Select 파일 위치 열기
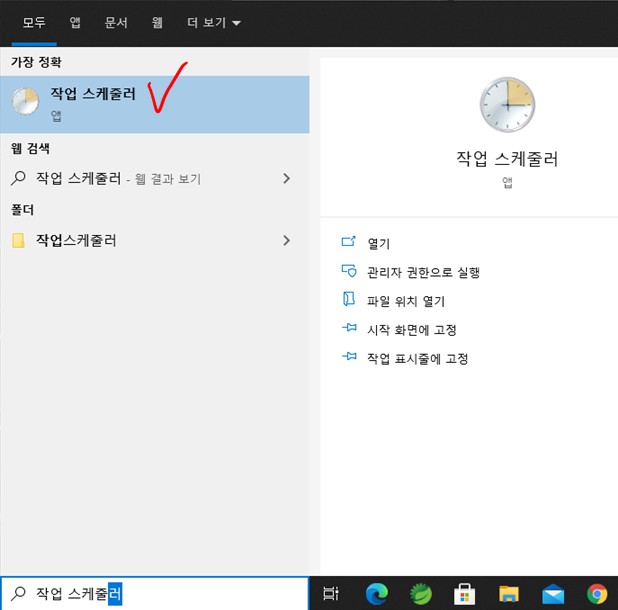The height and width of the screenshot is (610, 618). point(406,301)
